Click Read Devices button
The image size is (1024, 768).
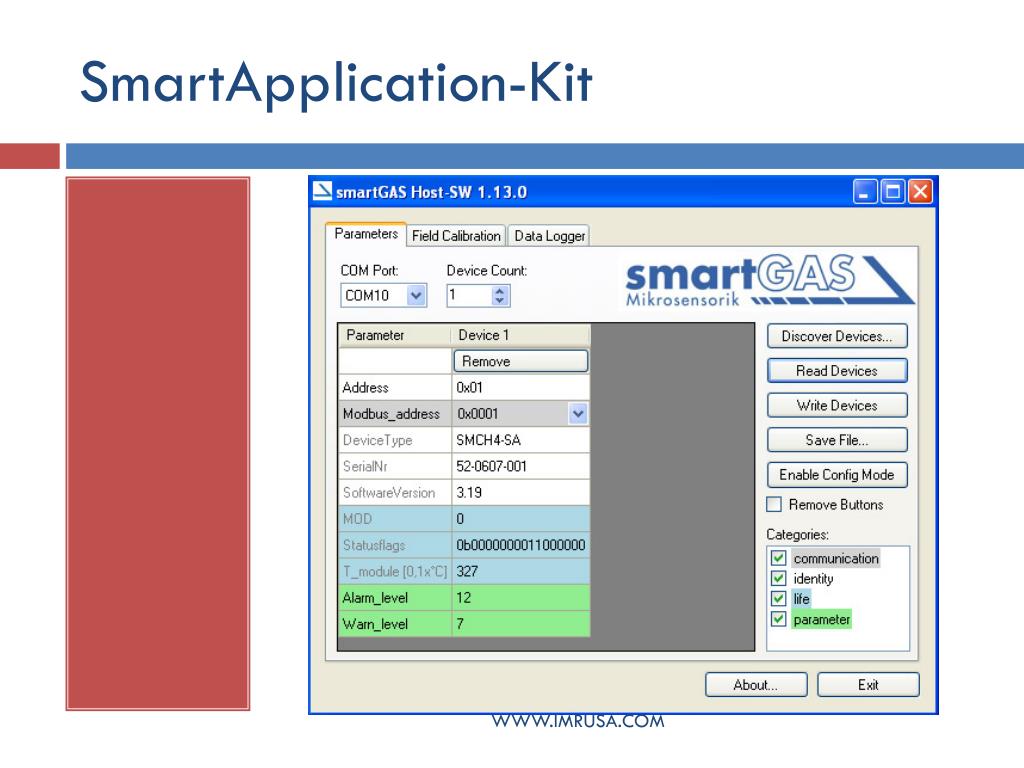(x=837, y=370)
